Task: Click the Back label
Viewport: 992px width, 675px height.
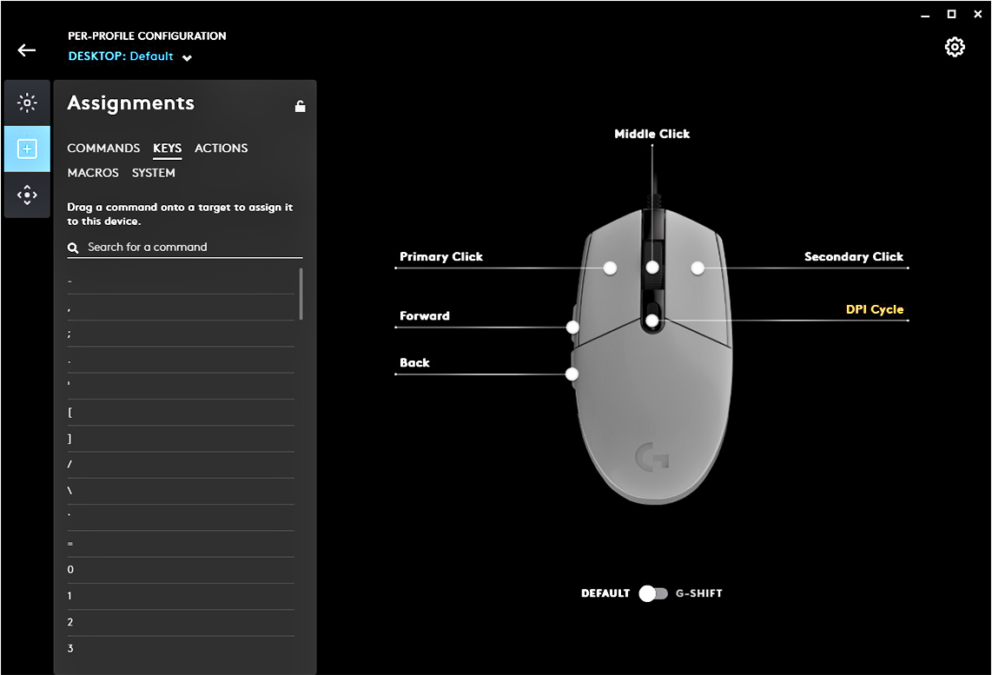Action: point(414,362)
